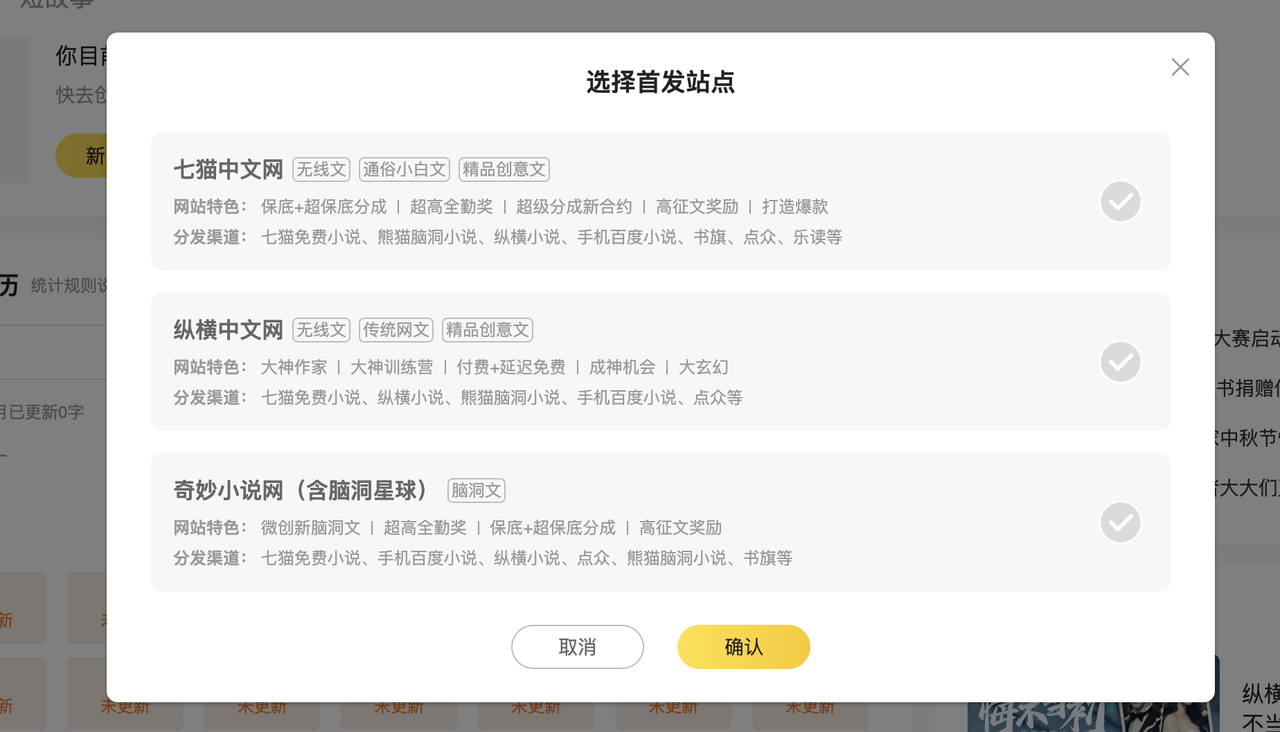The width and height of the screenshot is (1280, 732).
Task: Click the 通俗小白文 tag
Action: (x=404, y=170)
